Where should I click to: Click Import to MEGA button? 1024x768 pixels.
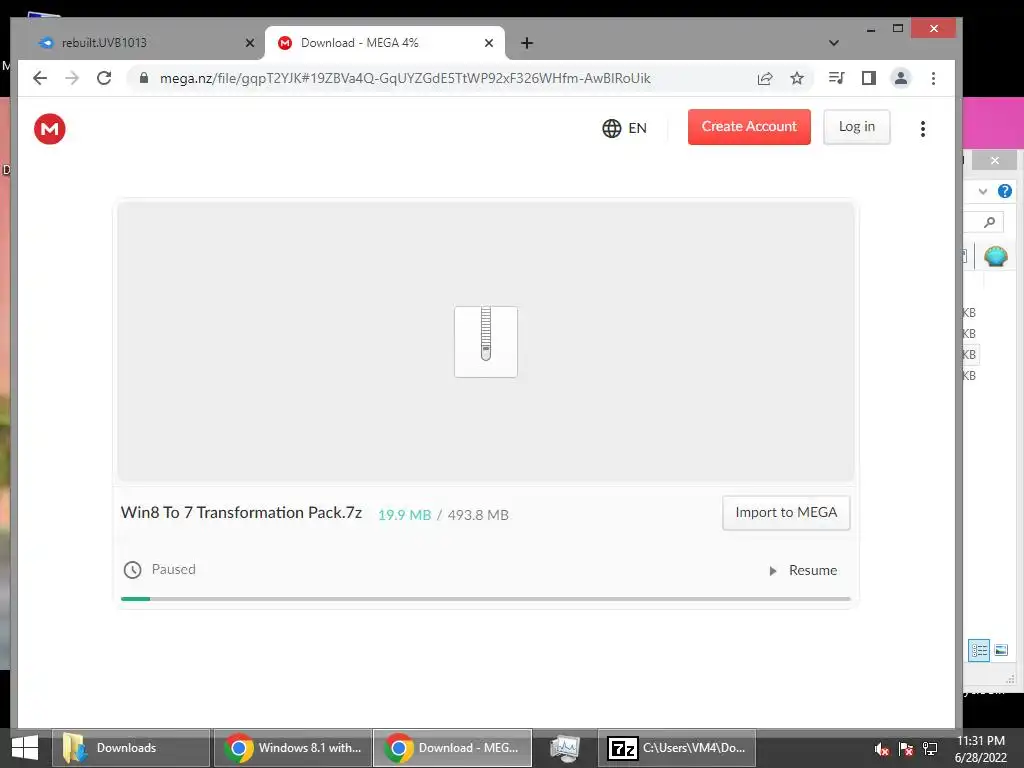click(786, 513)
